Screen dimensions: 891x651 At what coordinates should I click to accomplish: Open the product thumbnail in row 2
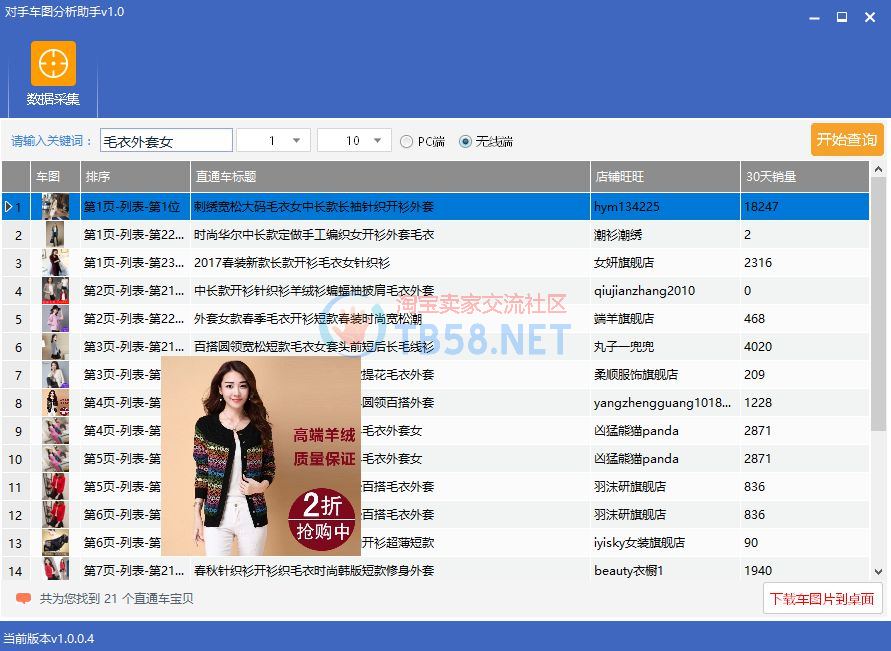pos(55,235)
